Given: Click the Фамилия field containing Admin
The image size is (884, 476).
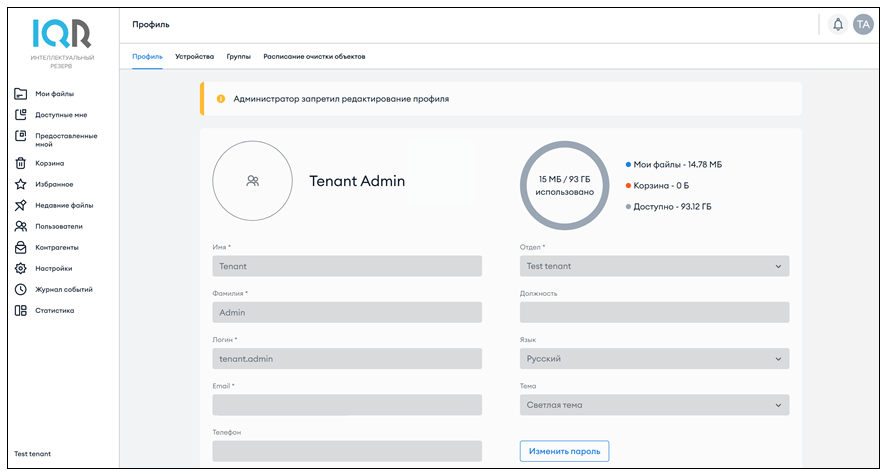Looking at the screenshot, I should [x=347, y=312].
